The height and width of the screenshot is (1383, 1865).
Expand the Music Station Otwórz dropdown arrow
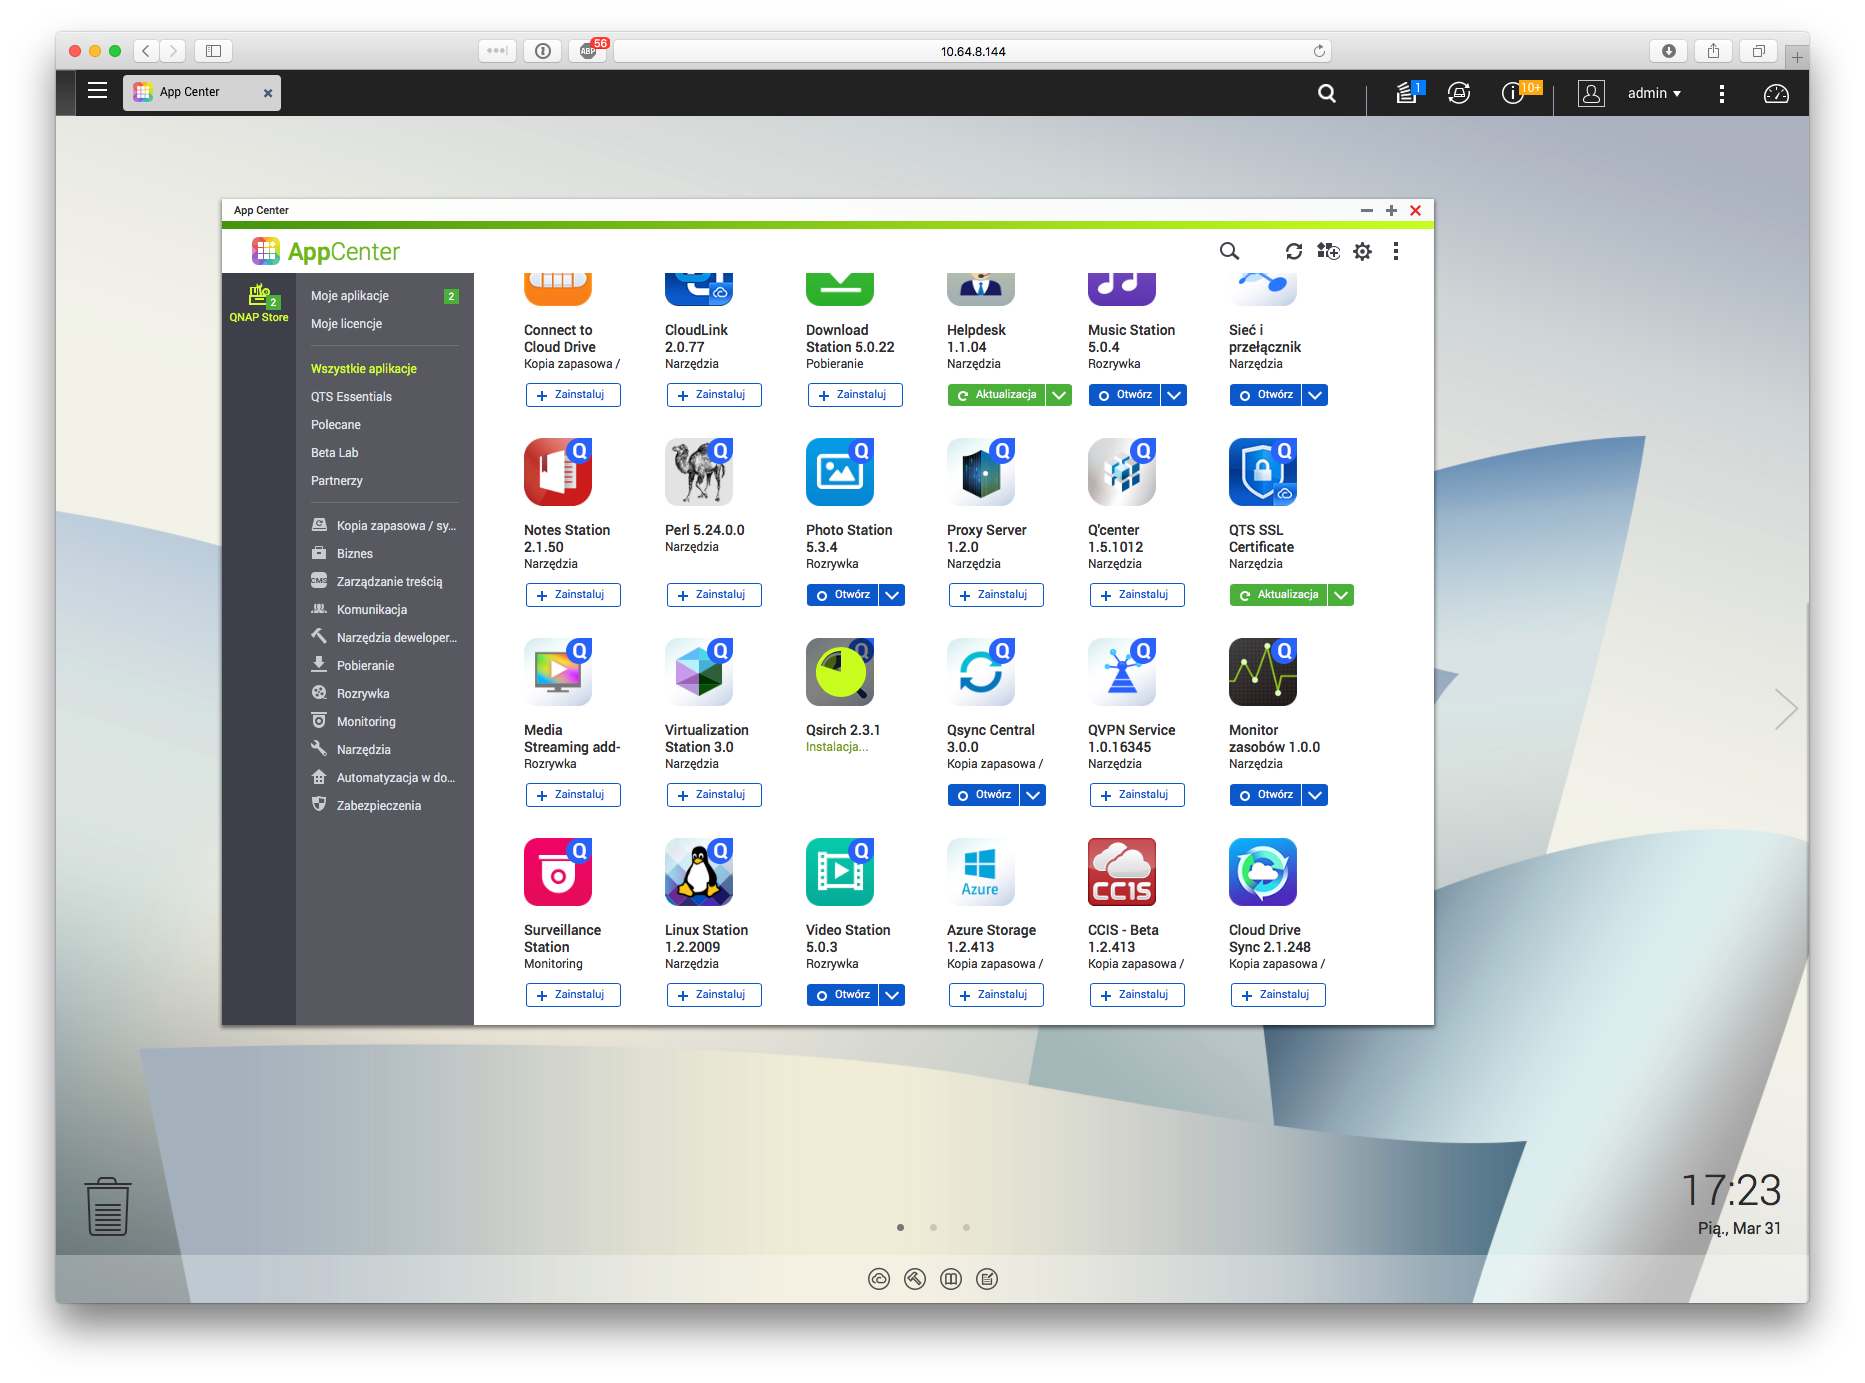pyautogui.click(x=1174, y=395)
